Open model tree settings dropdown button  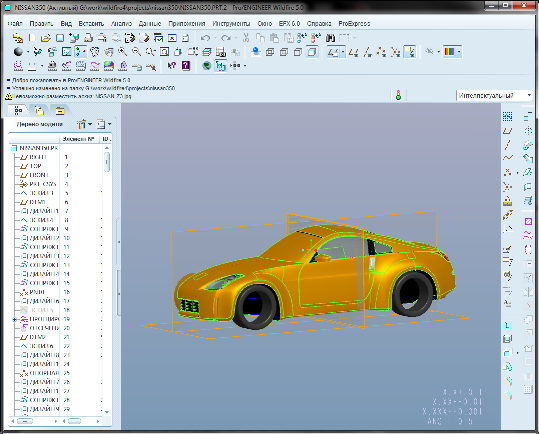click(84, 124)
